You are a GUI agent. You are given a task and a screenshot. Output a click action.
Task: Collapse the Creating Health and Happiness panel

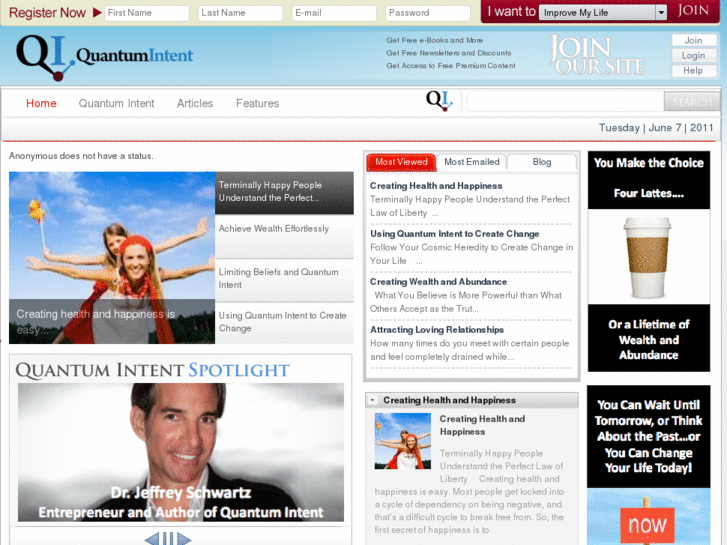(373, 400)
